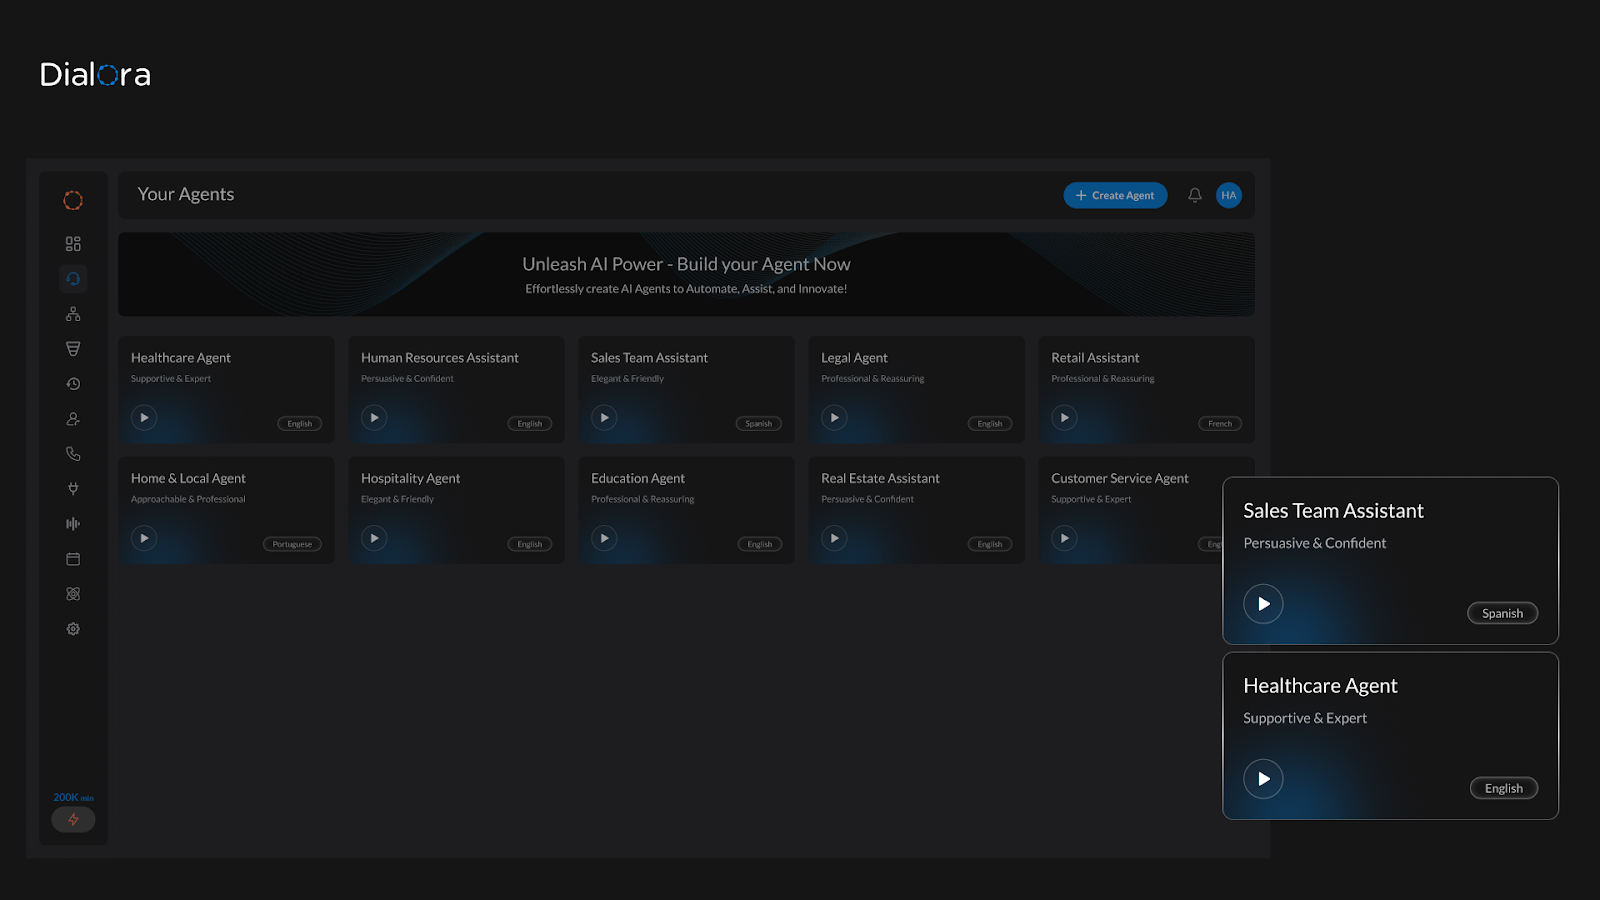
Task: Click the funnel filter icon in sidebar
Action: [x=72, y=348]
